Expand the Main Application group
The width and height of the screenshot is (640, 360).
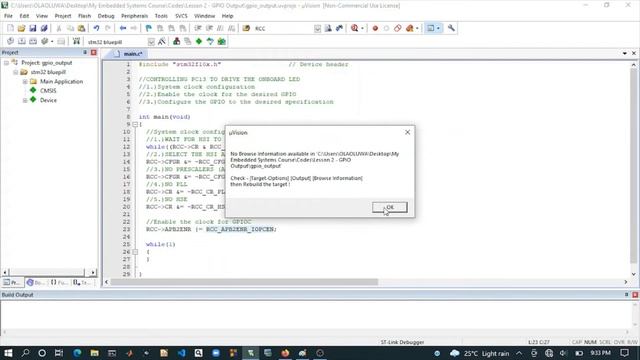(x=25, y=82)
